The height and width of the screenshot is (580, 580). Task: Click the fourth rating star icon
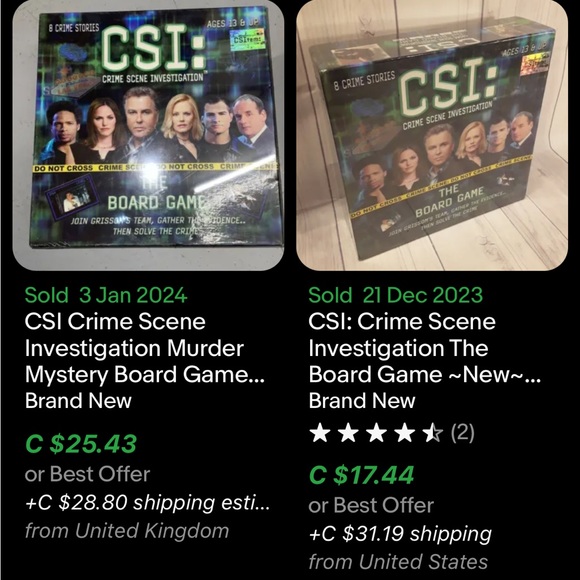tap(404, 433)
